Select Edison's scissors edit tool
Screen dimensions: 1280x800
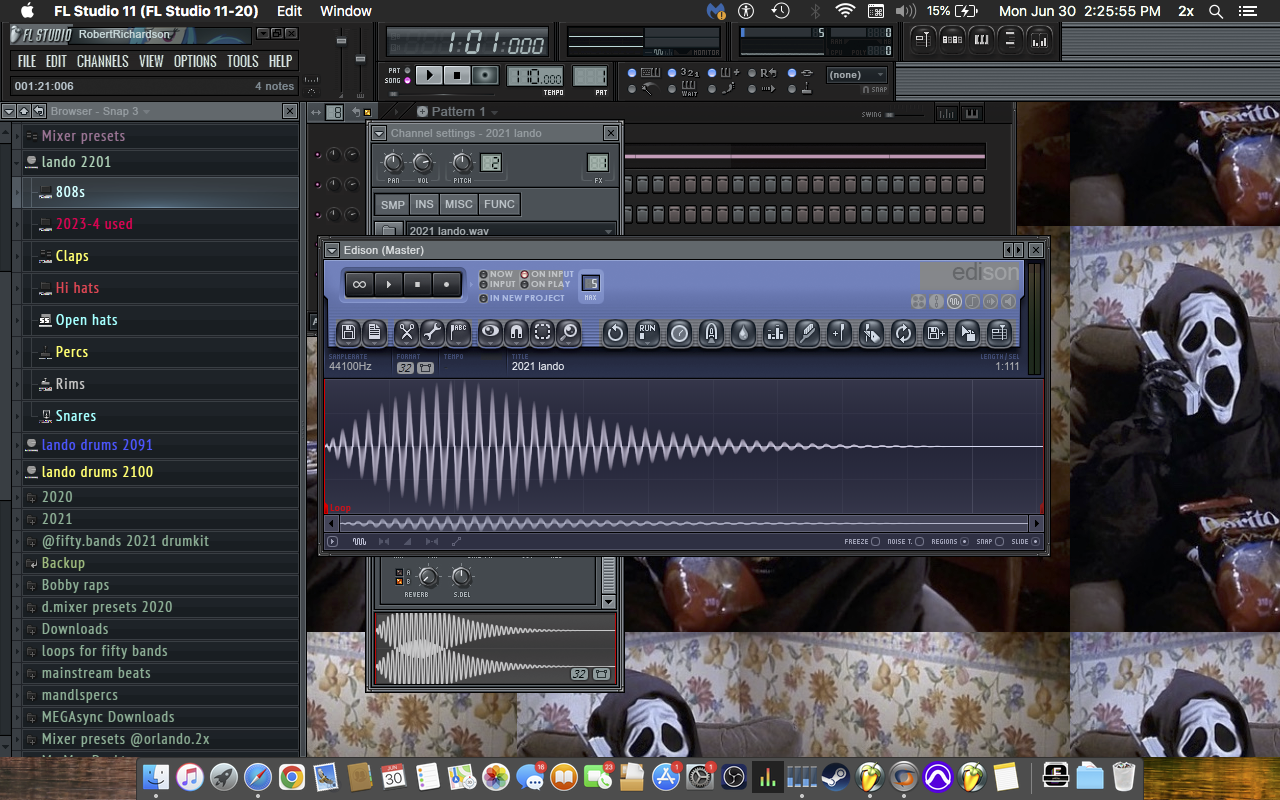click(406, 333)
